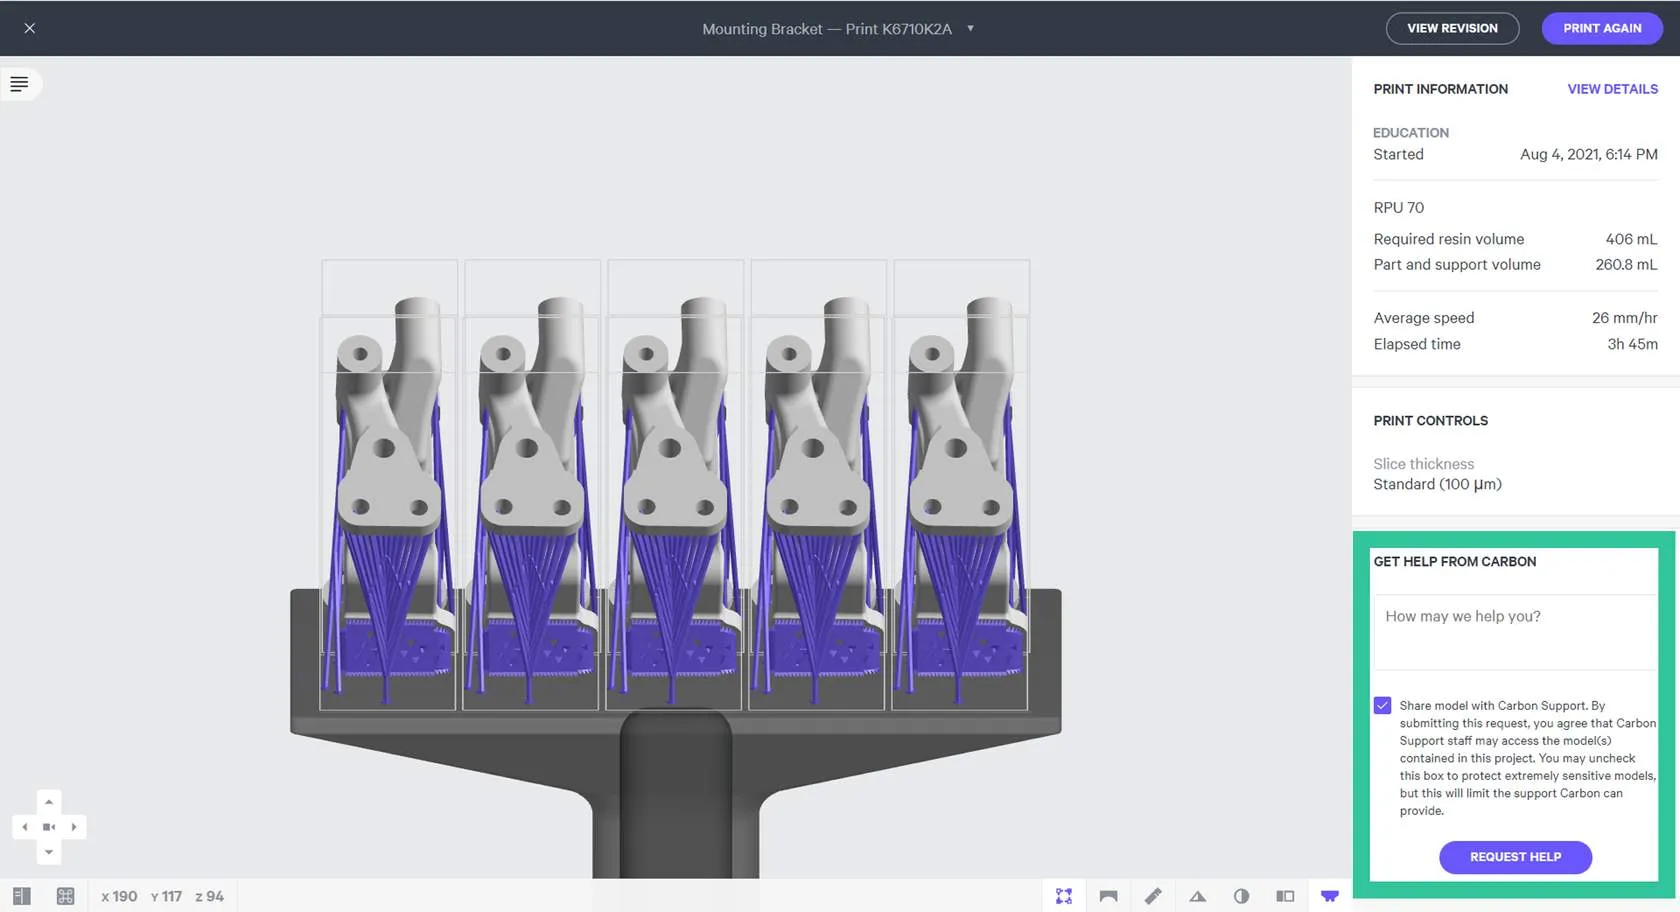Click the 'How may we help you?' text box
The image size is (1680, 912).
click(x=1515, y=632)
